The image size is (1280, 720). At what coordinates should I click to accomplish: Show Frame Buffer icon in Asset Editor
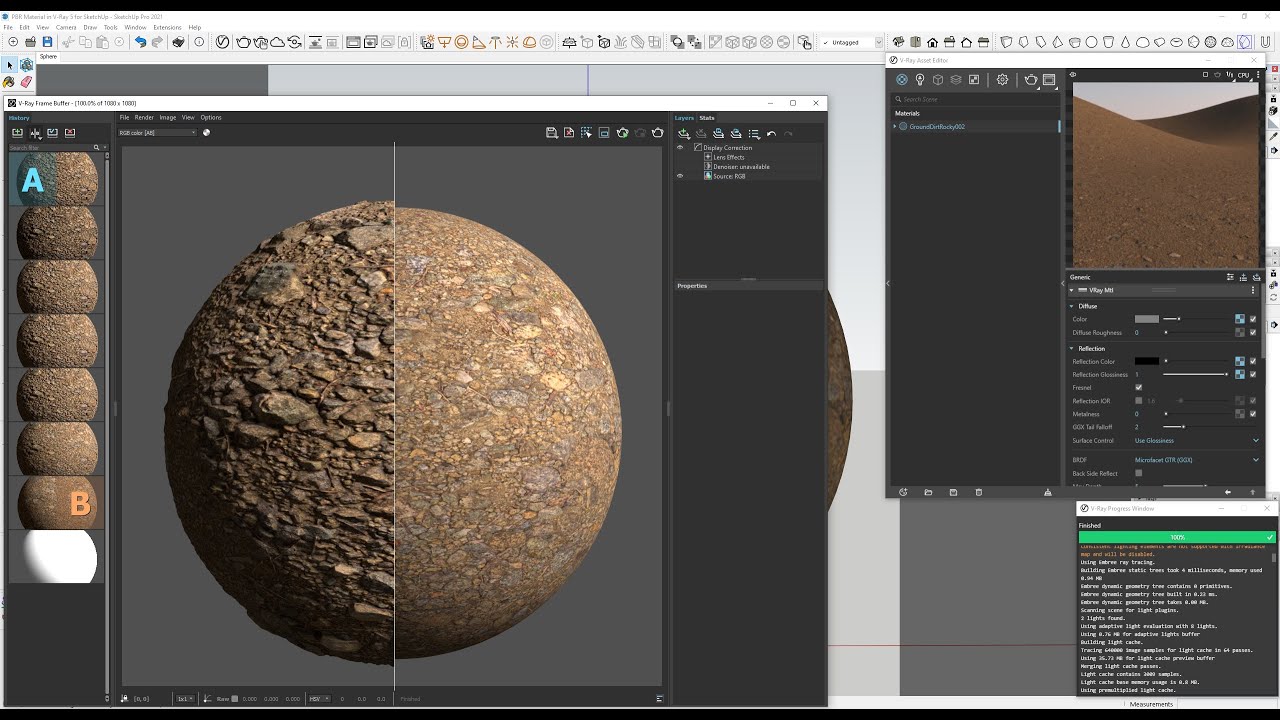tap(1049, 80)
